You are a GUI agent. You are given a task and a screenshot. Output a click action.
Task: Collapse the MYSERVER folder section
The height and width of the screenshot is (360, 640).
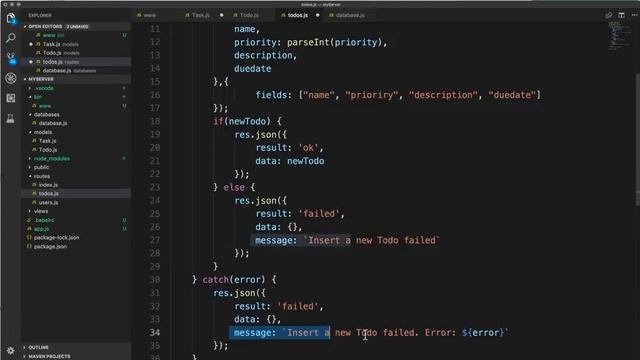pos(41,79)
